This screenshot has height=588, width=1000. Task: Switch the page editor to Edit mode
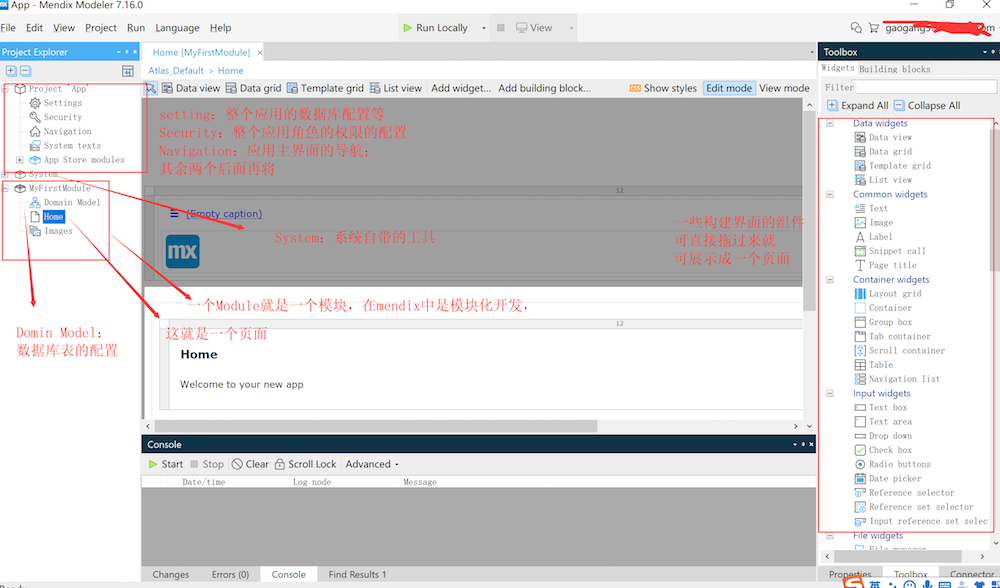[x=729, y=88]
